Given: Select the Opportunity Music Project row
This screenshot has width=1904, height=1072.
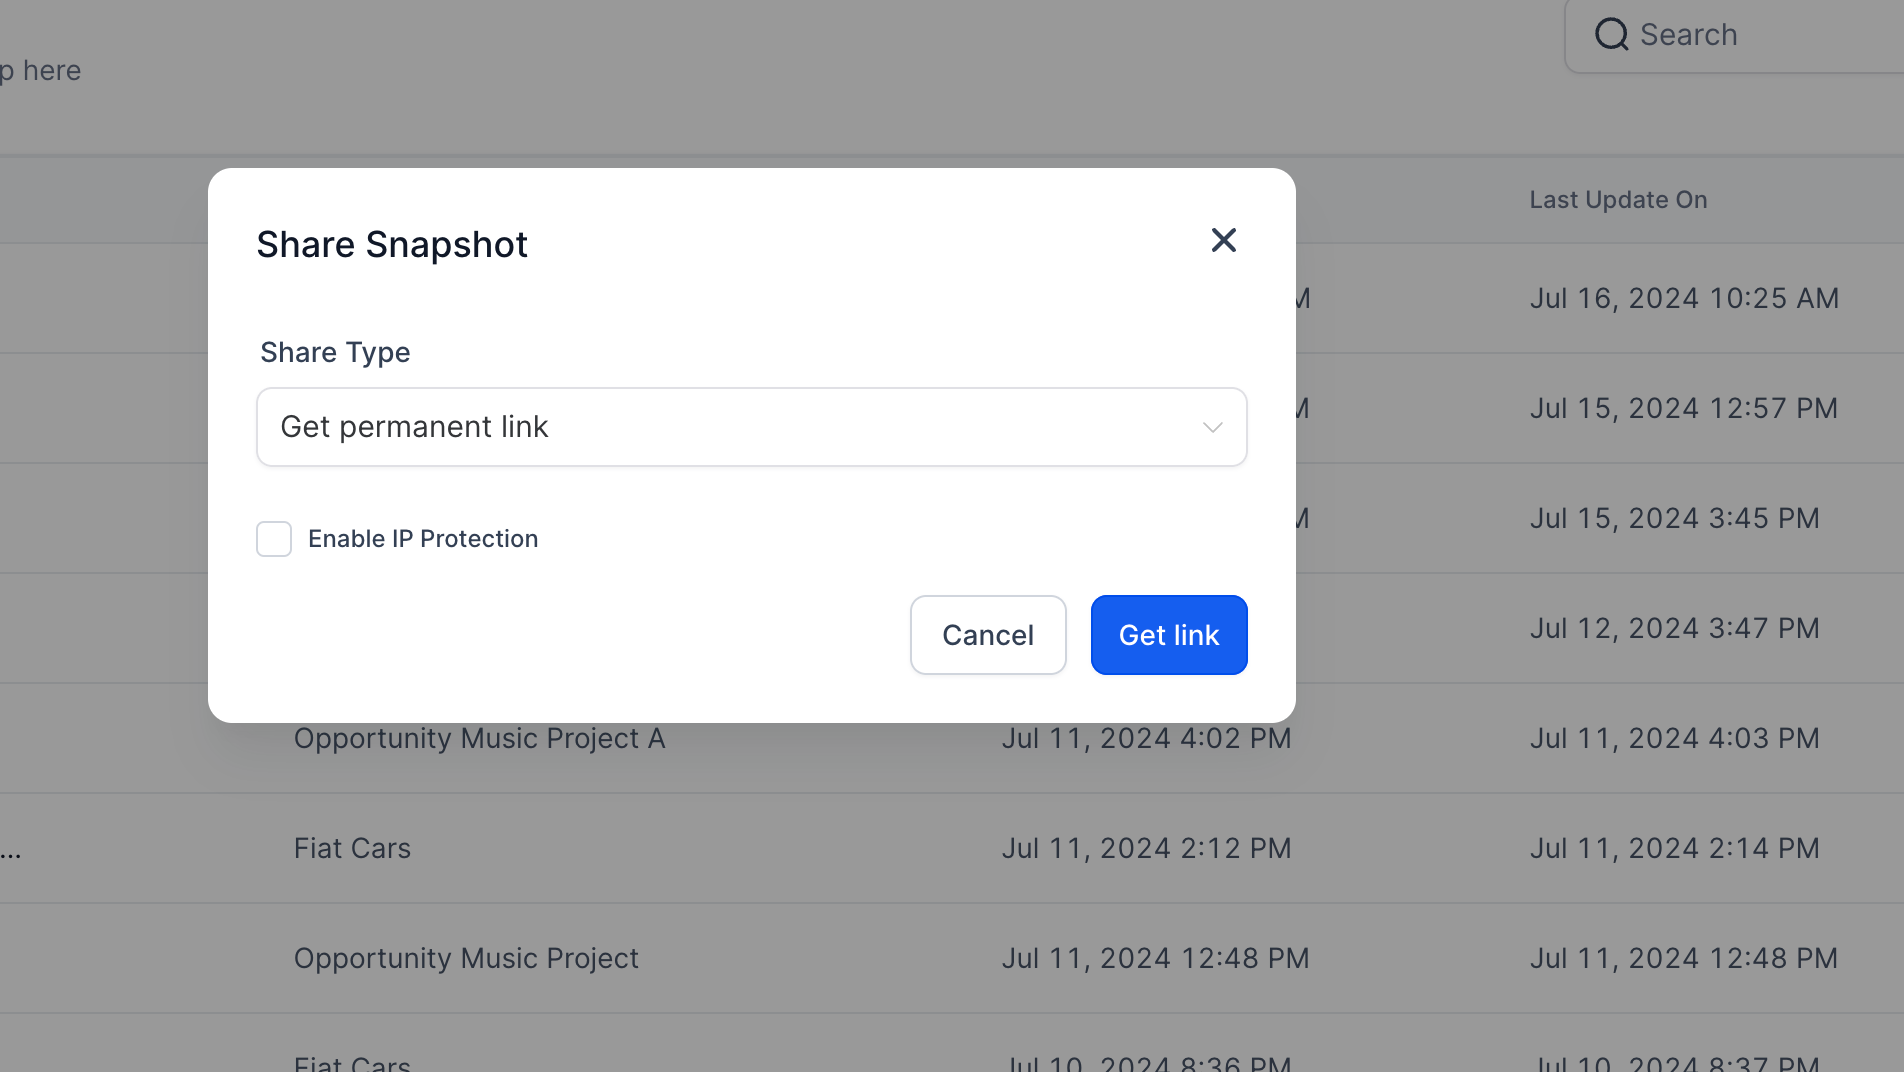Looking at the screenshot, I should (x=952, y=959).
